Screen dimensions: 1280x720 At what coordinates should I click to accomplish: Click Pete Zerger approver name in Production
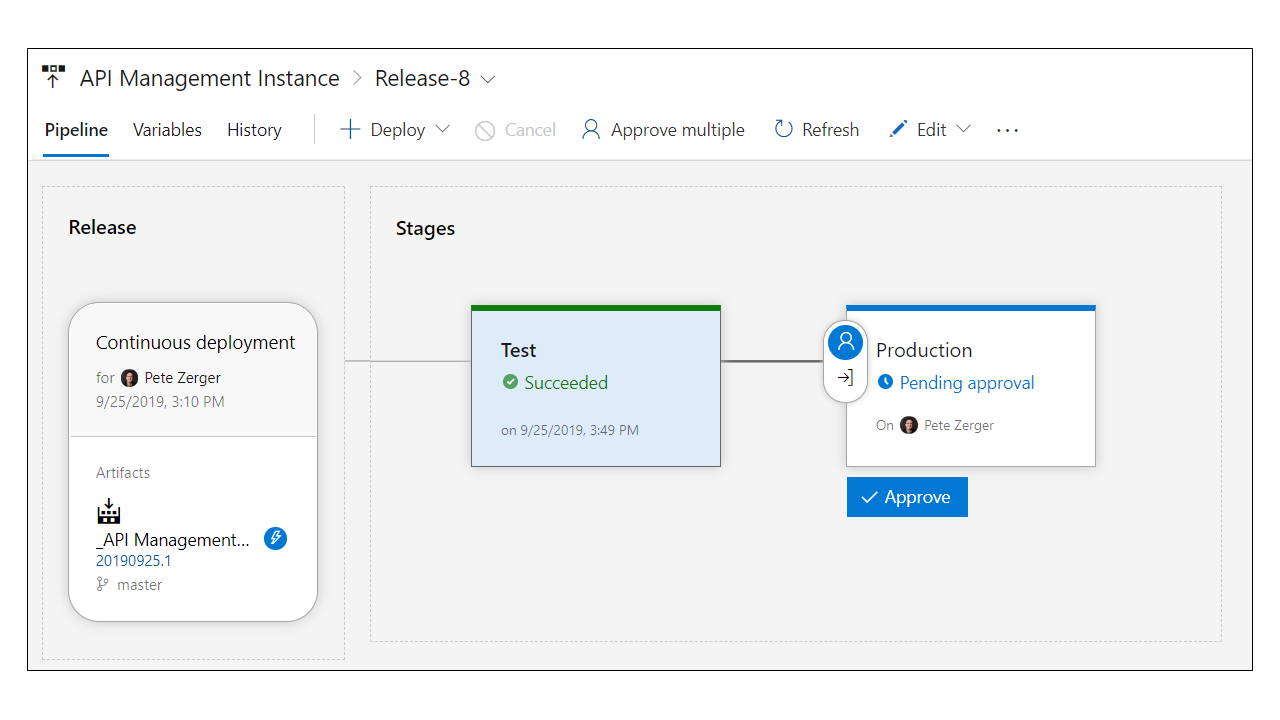[959, 425]
